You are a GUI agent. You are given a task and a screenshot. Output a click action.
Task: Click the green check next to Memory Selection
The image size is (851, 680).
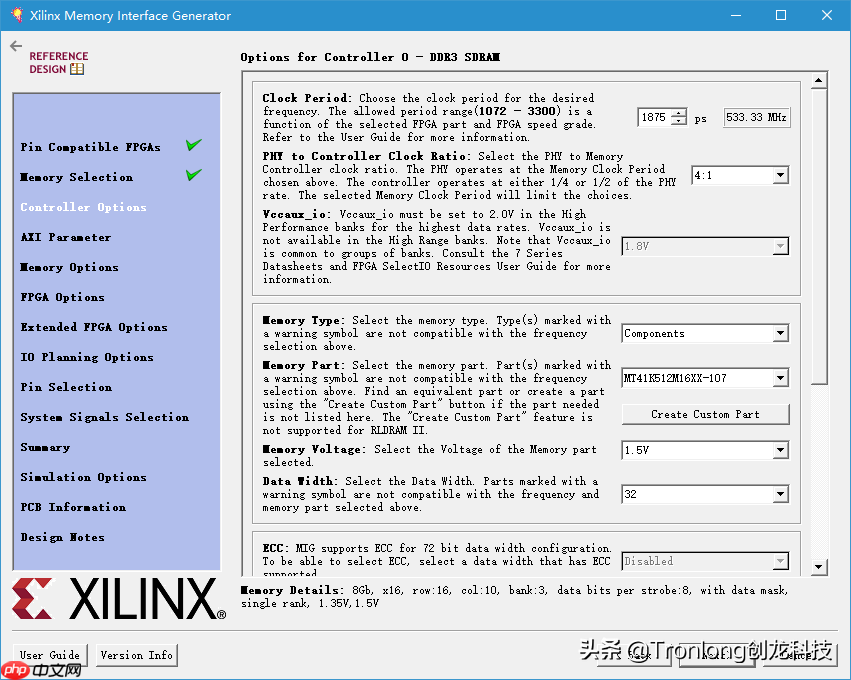coord(194,175)
